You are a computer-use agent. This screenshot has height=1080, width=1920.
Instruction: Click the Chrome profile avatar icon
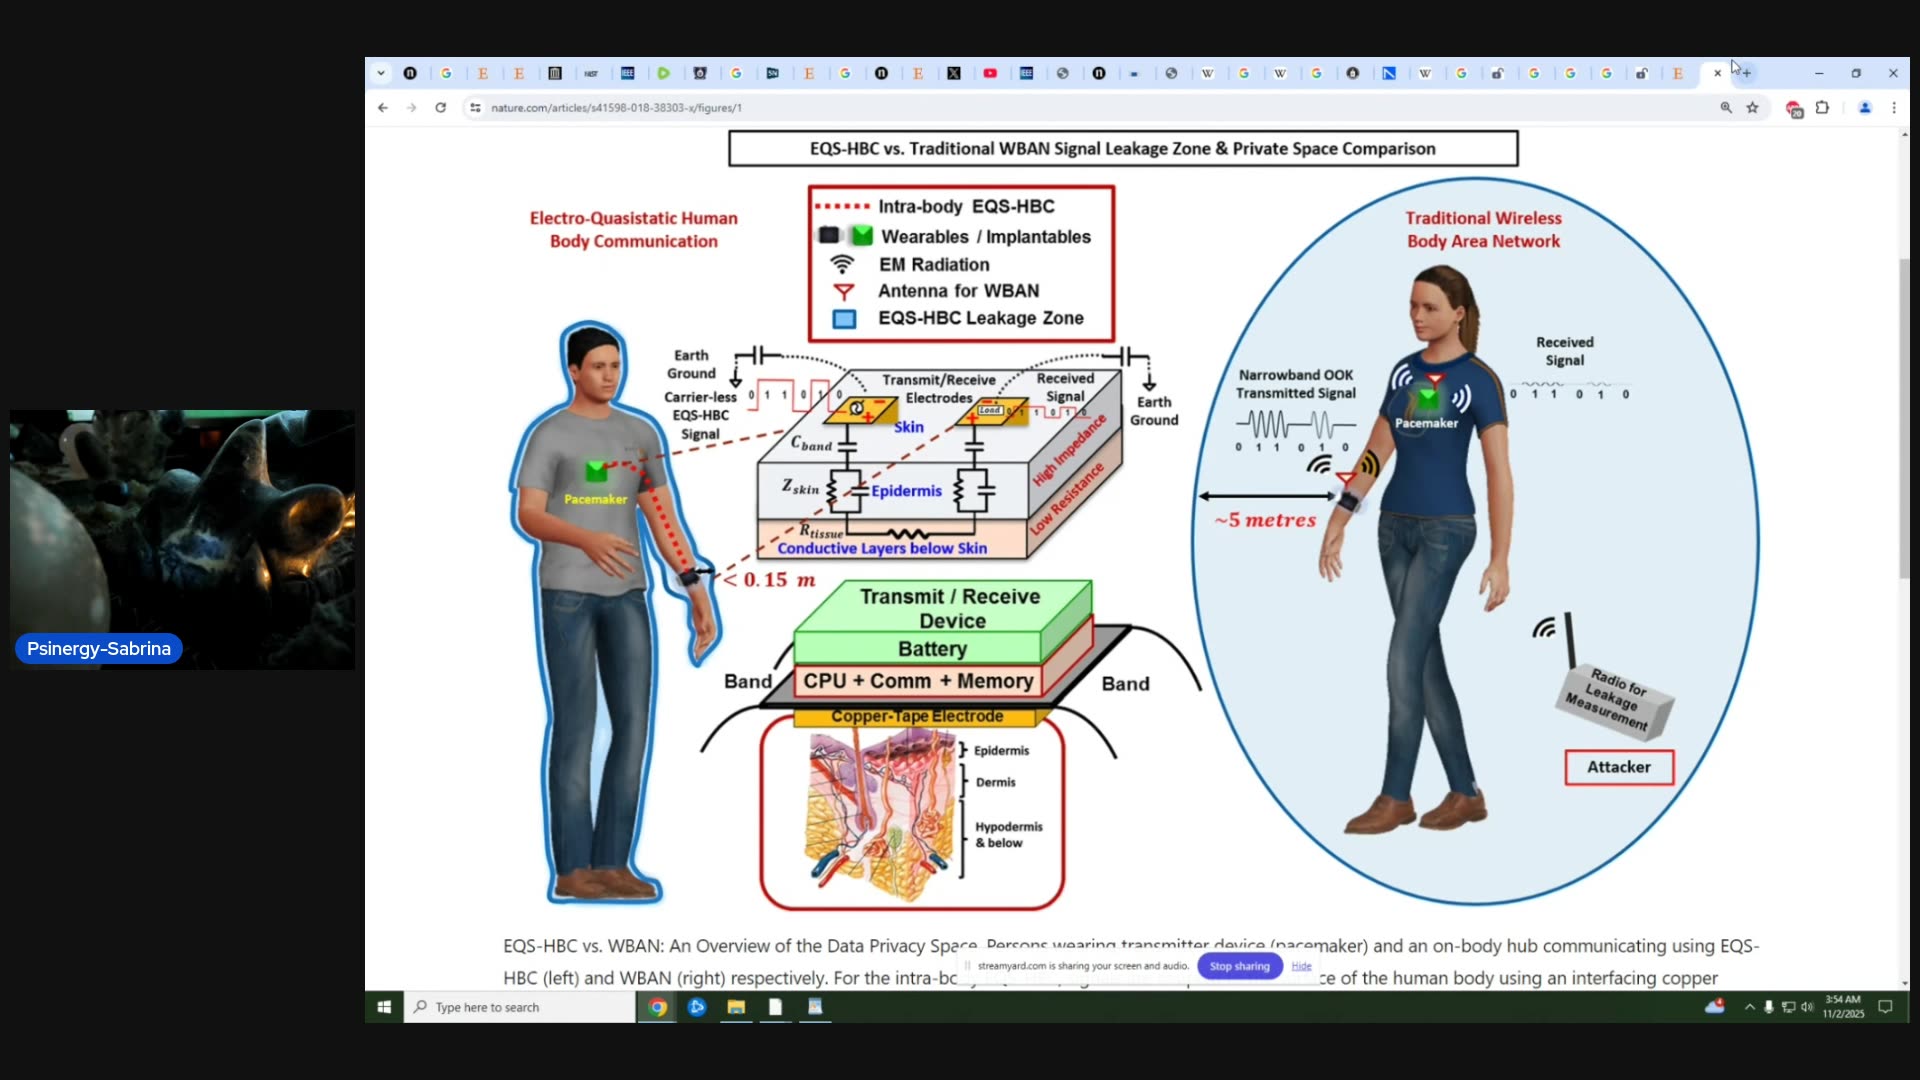coord(1865,108)
